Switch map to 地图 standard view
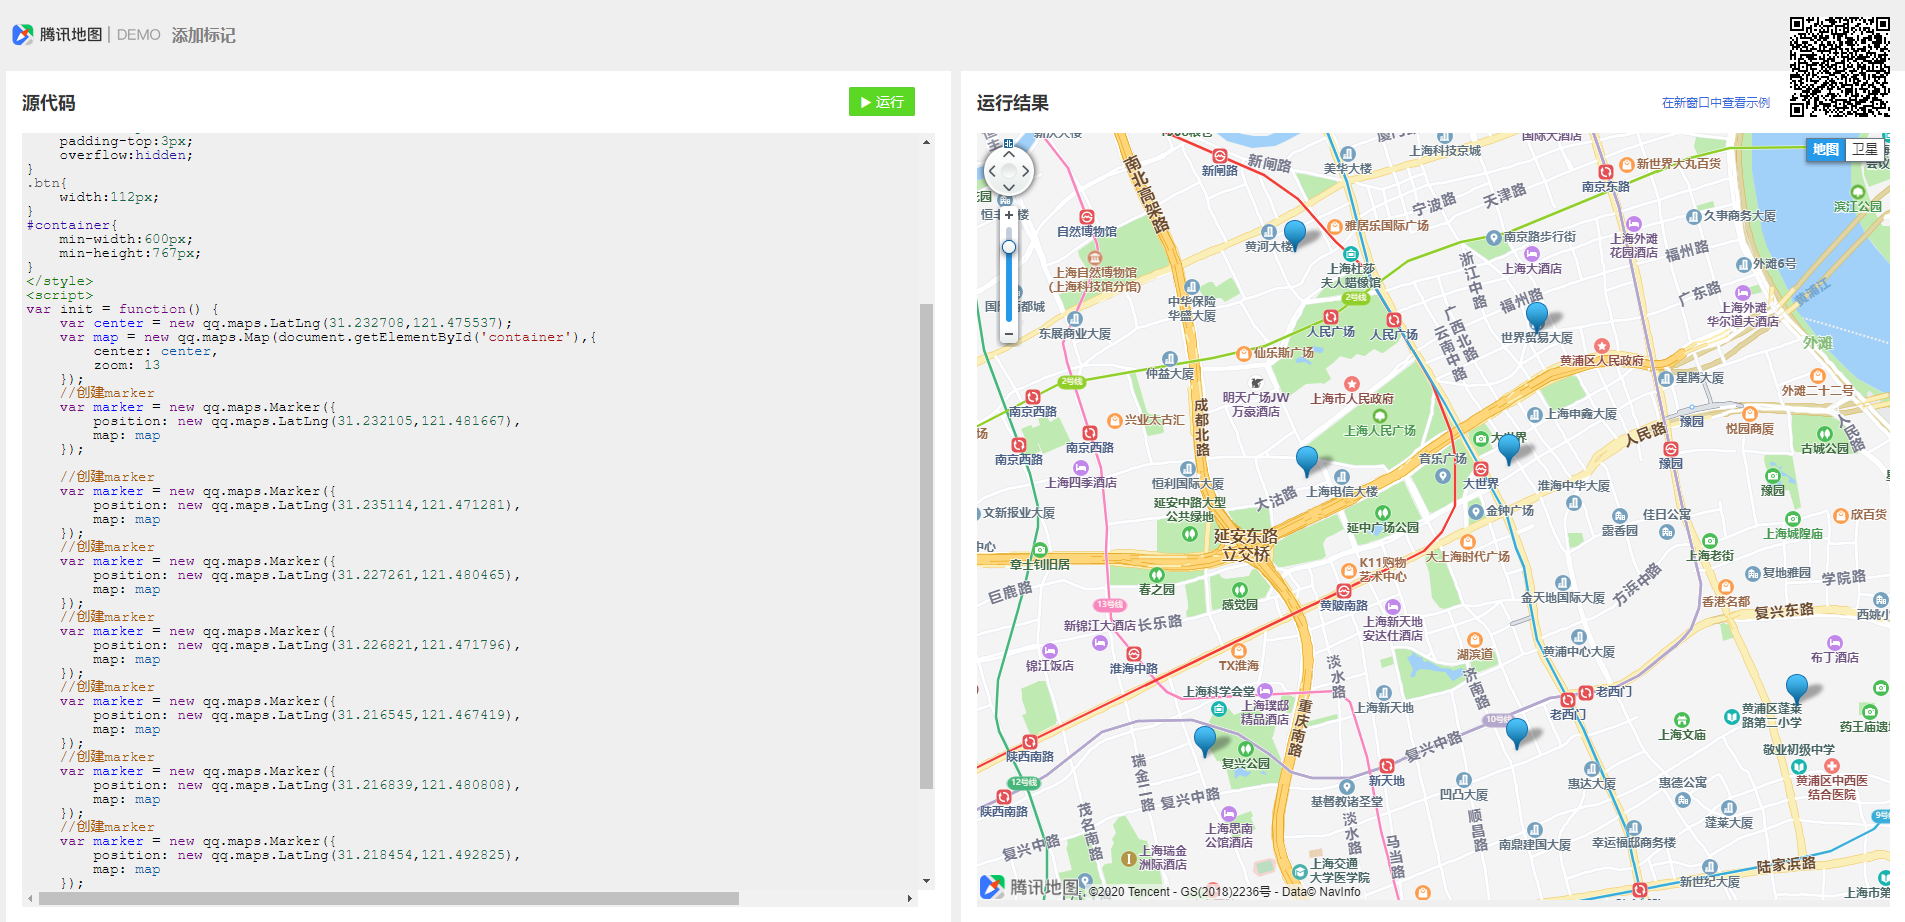 coord(1825,150)
